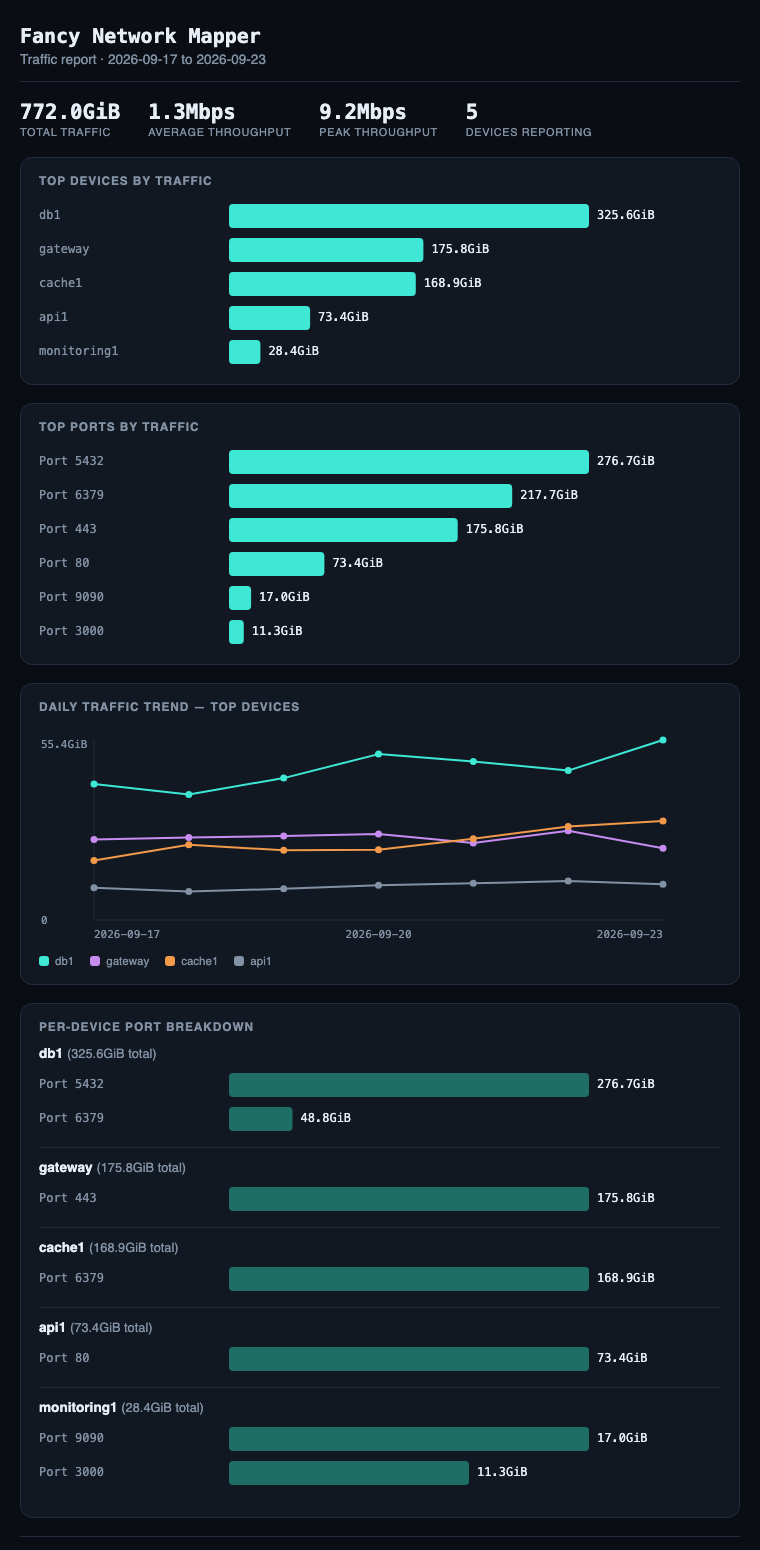760x1550 pixels.
Task: Click the Top Devices By Traffic heading
Action: point(126,181)
